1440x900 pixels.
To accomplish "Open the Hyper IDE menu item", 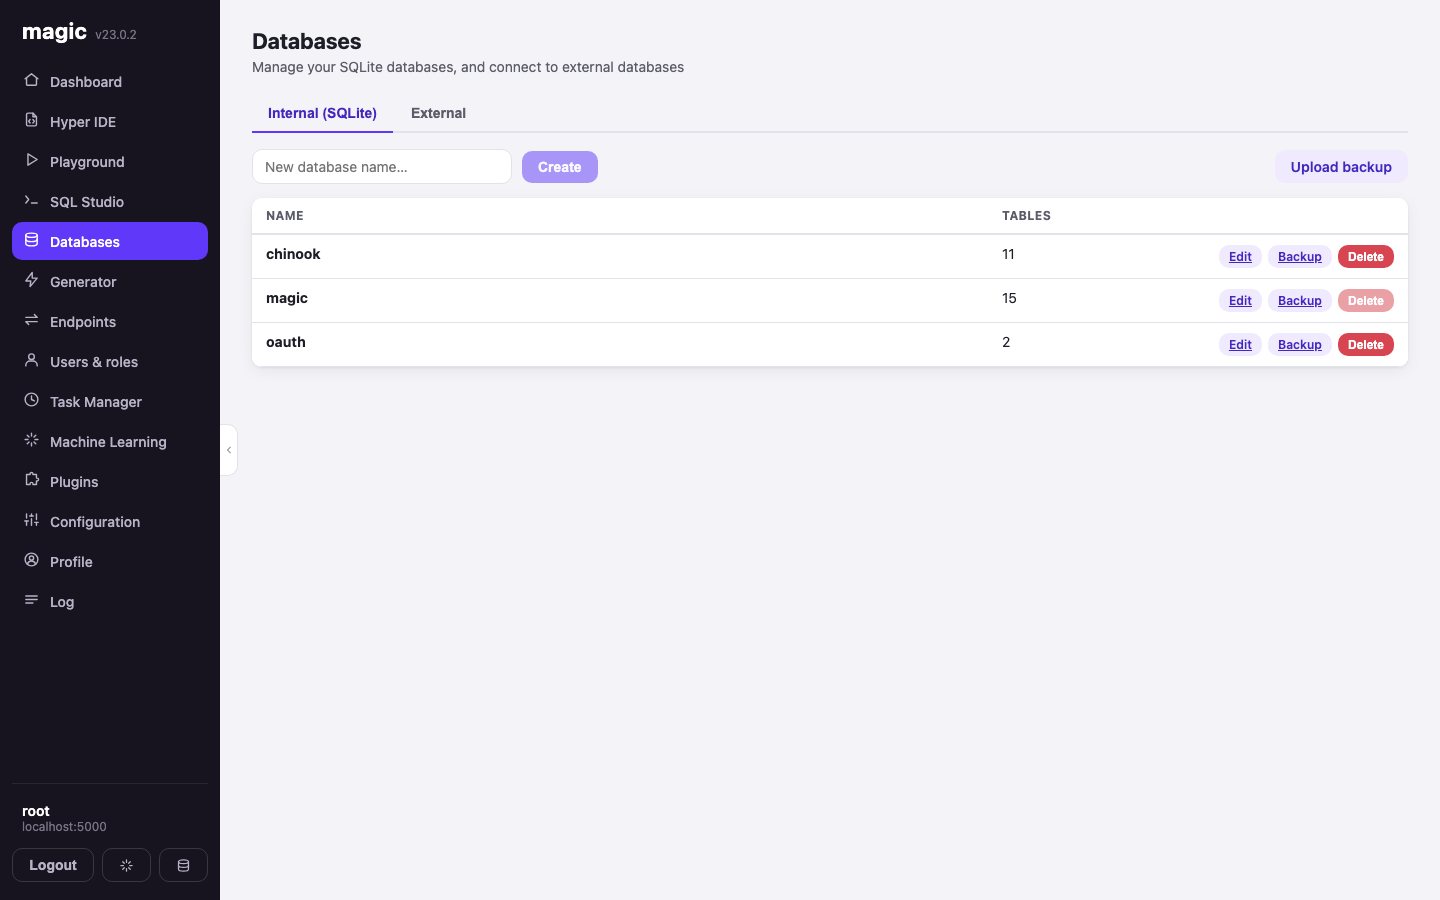I will pos(110,121).
